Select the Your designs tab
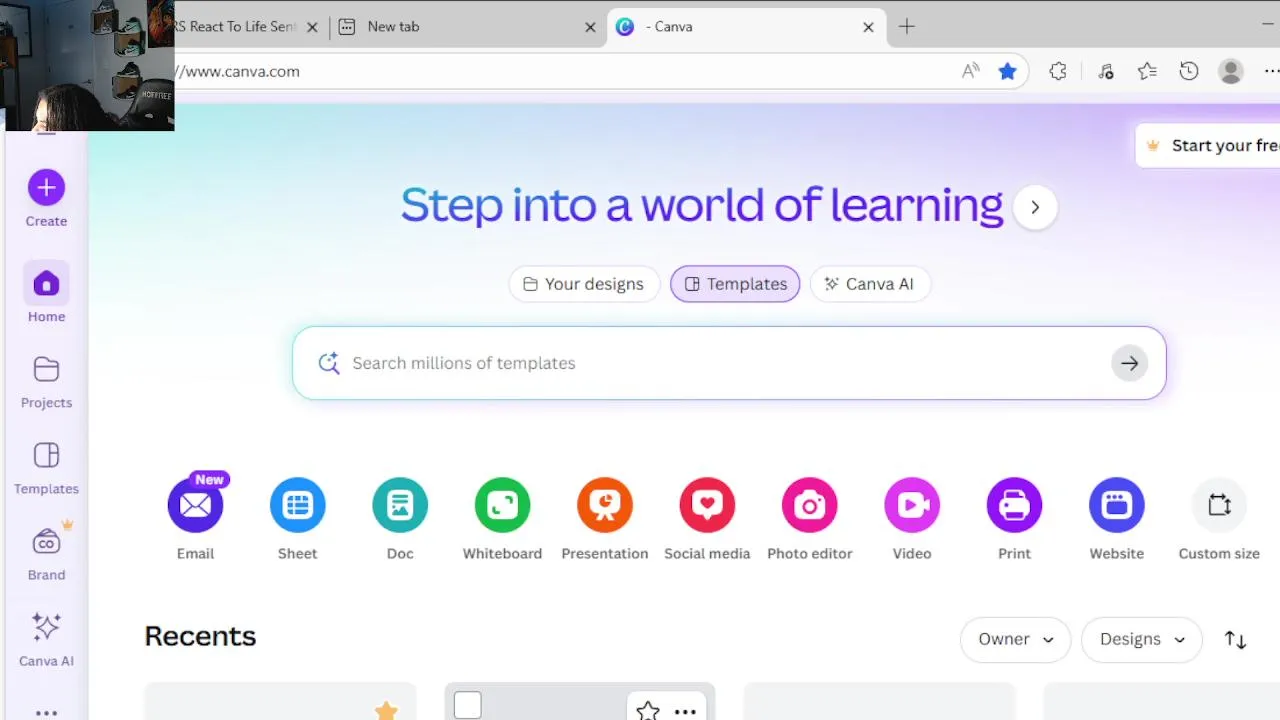 [584, 284]
